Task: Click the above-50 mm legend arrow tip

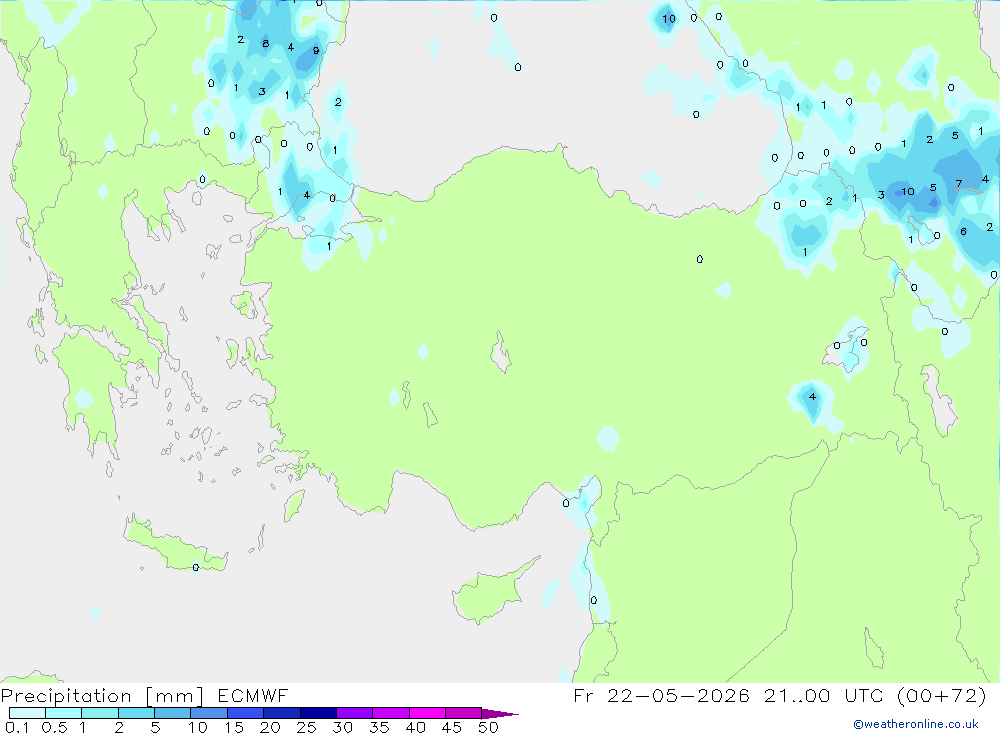Action: click(x=500, y=714)
